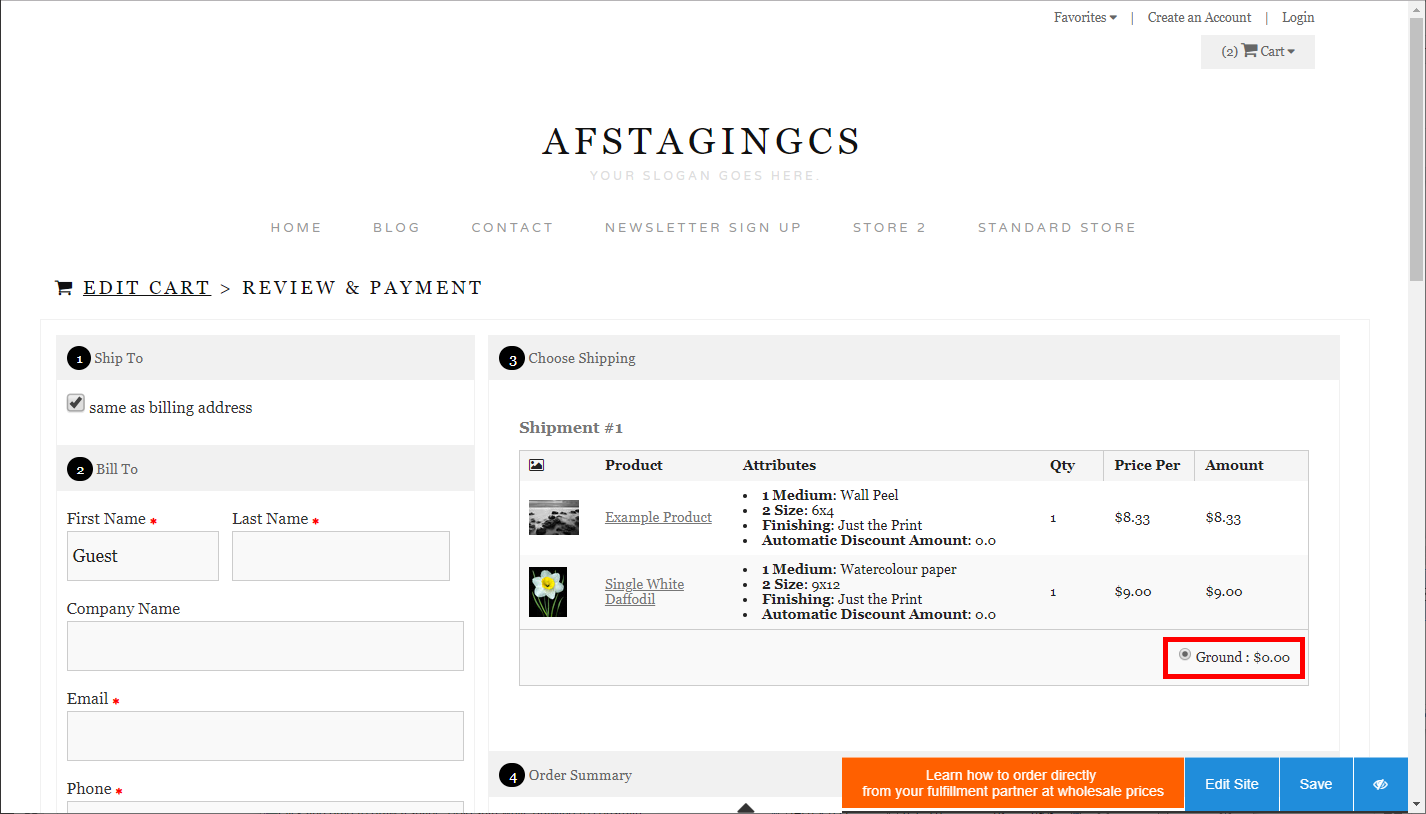The height and width of the screenshot is (814, 1426).
Task: Navigate to Standard Store menu item
Action: (1056, 228)
